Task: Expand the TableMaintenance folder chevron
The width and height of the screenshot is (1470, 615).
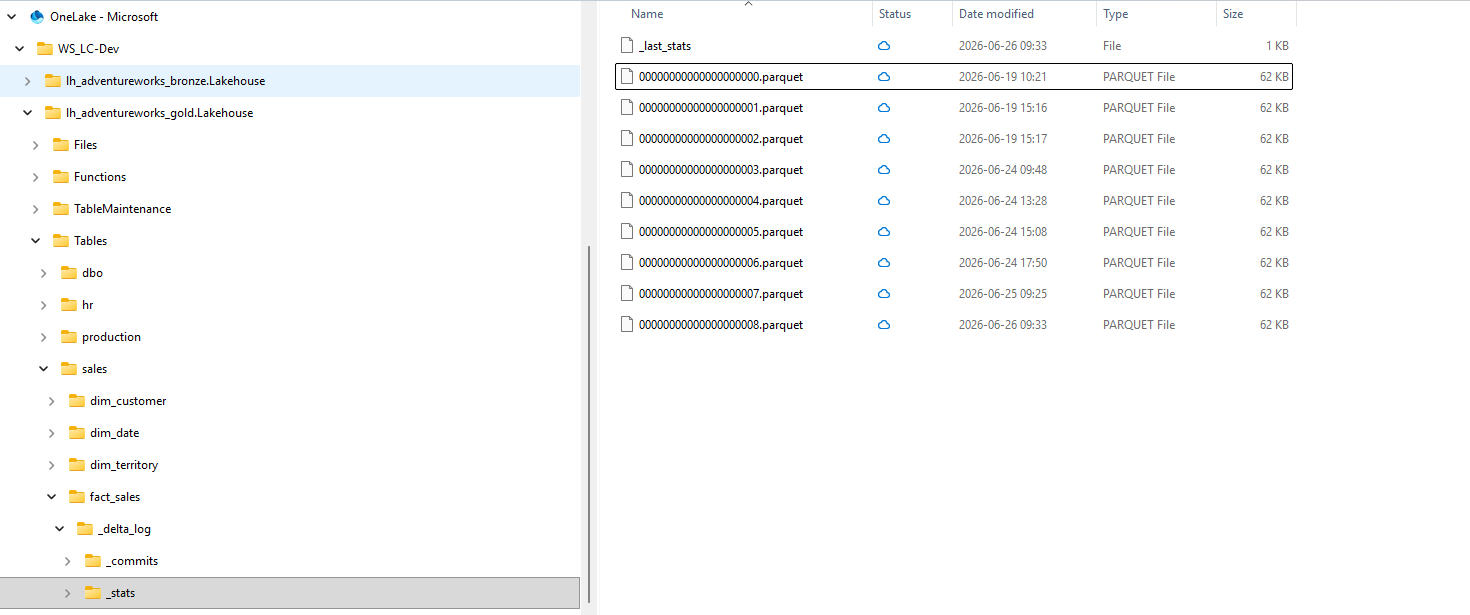Action: point(36,209)
